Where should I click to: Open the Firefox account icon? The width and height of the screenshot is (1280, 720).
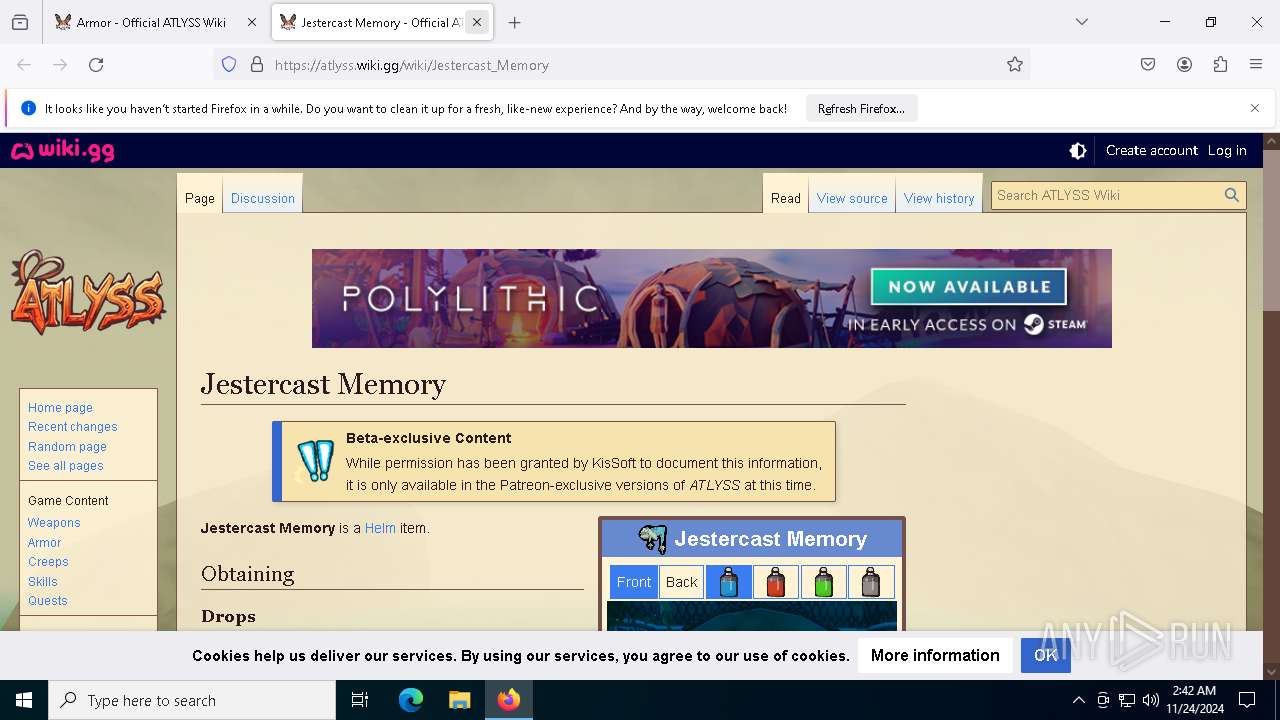point(1184,65)
